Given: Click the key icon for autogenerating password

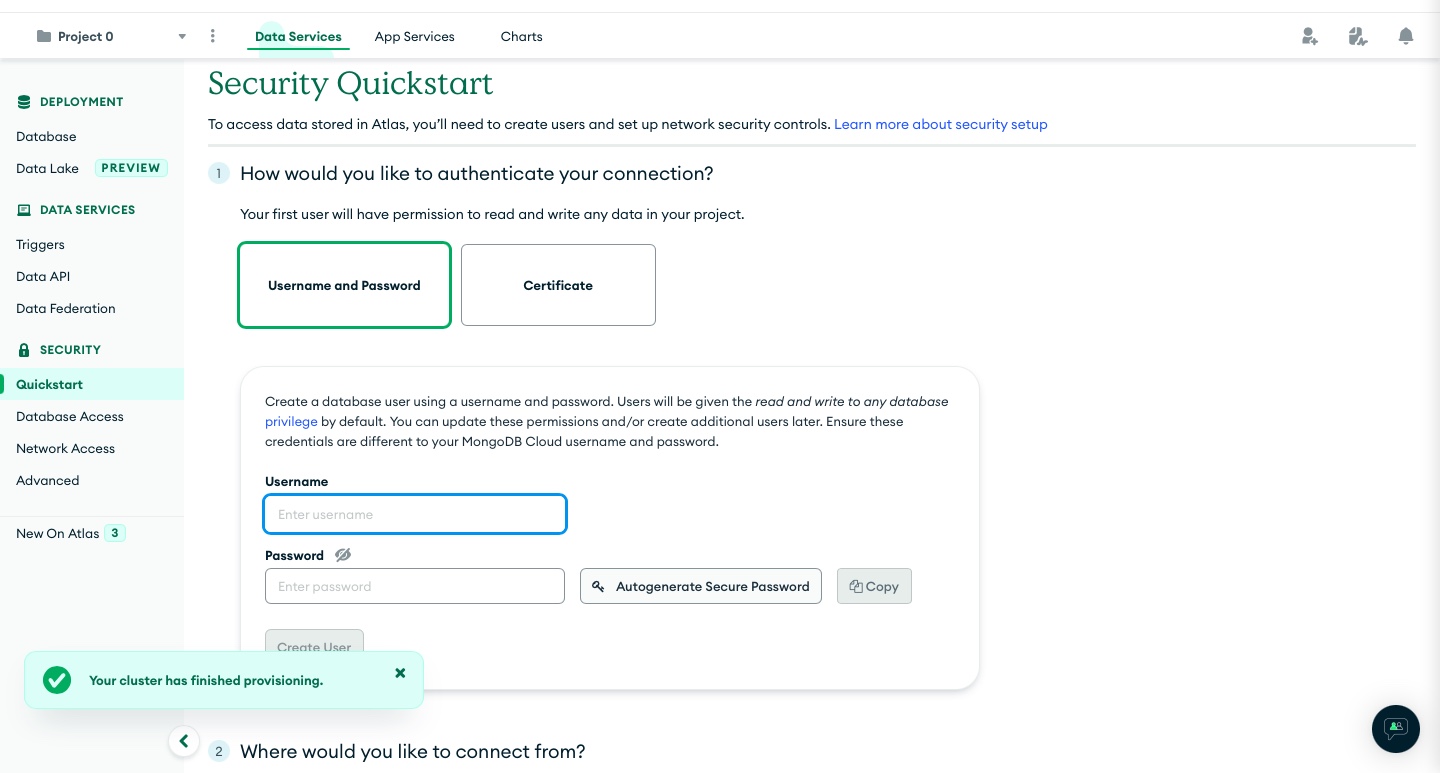Looking at the screenshot, I should click(x=598, y=587).
